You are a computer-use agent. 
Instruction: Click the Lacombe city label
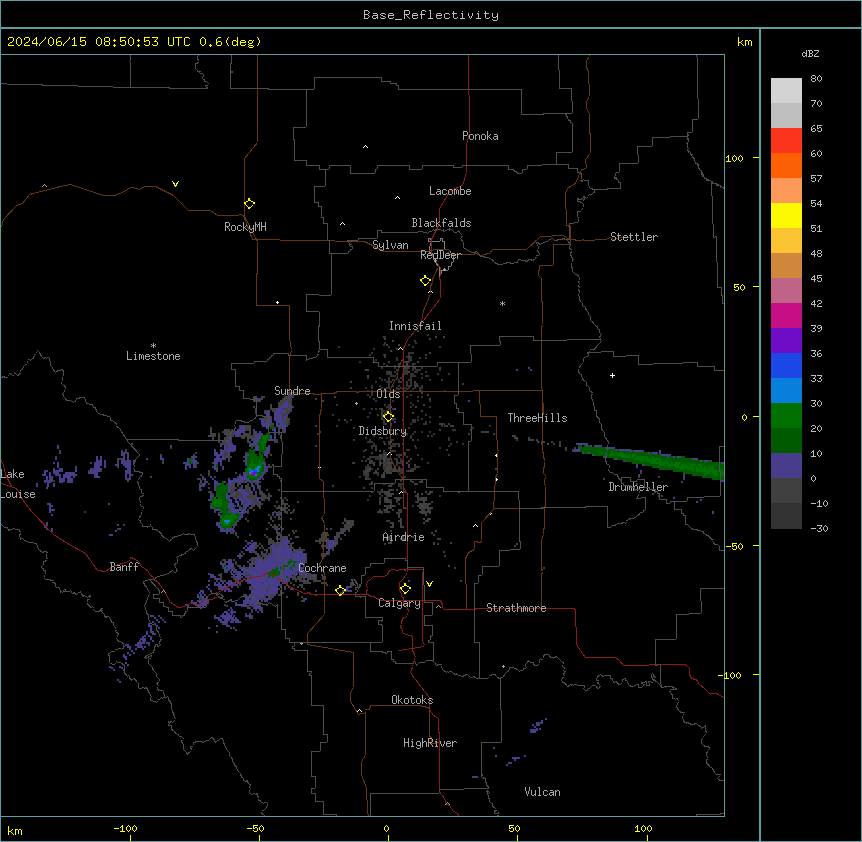(x=450, y=191)
